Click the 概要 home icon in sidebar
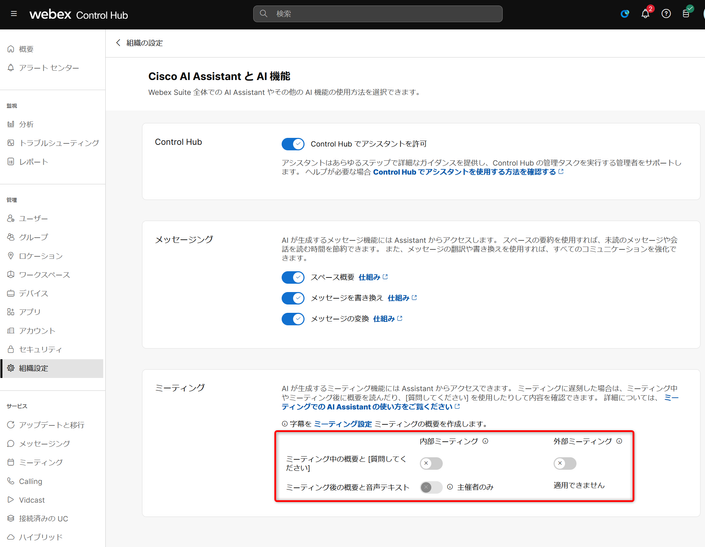 click(11, 49)
